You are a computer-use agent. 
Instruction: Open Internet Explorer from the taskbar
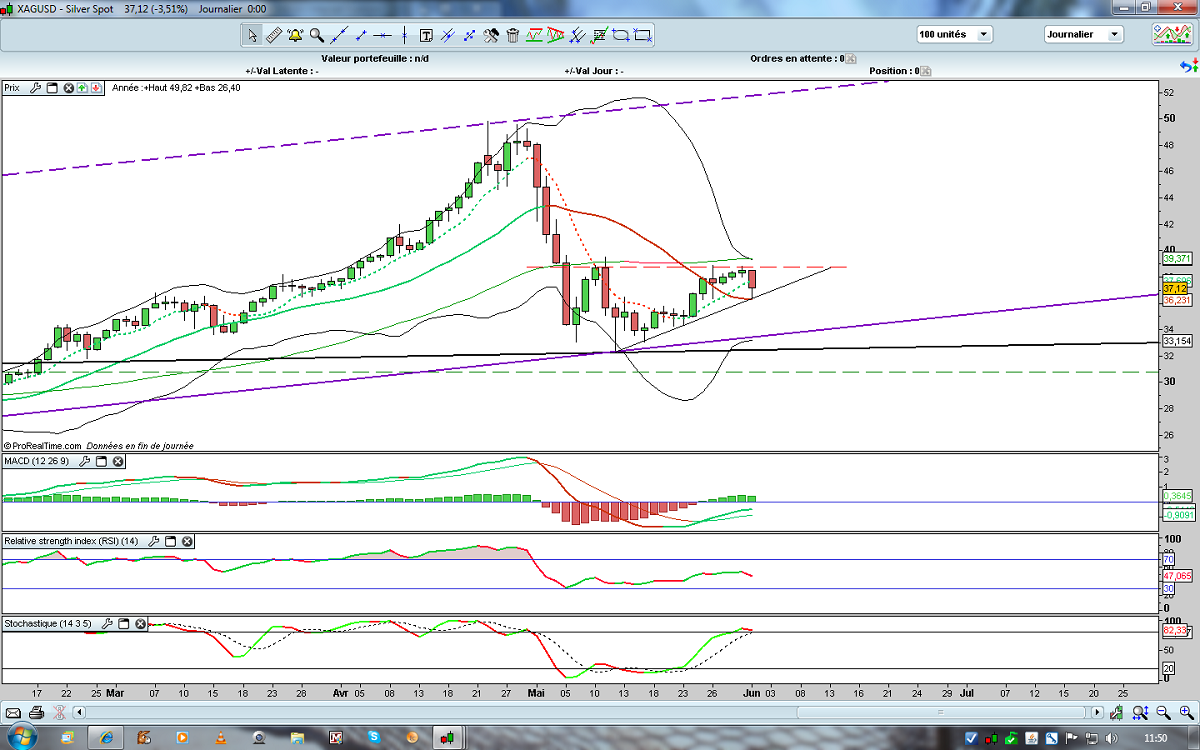103,738
